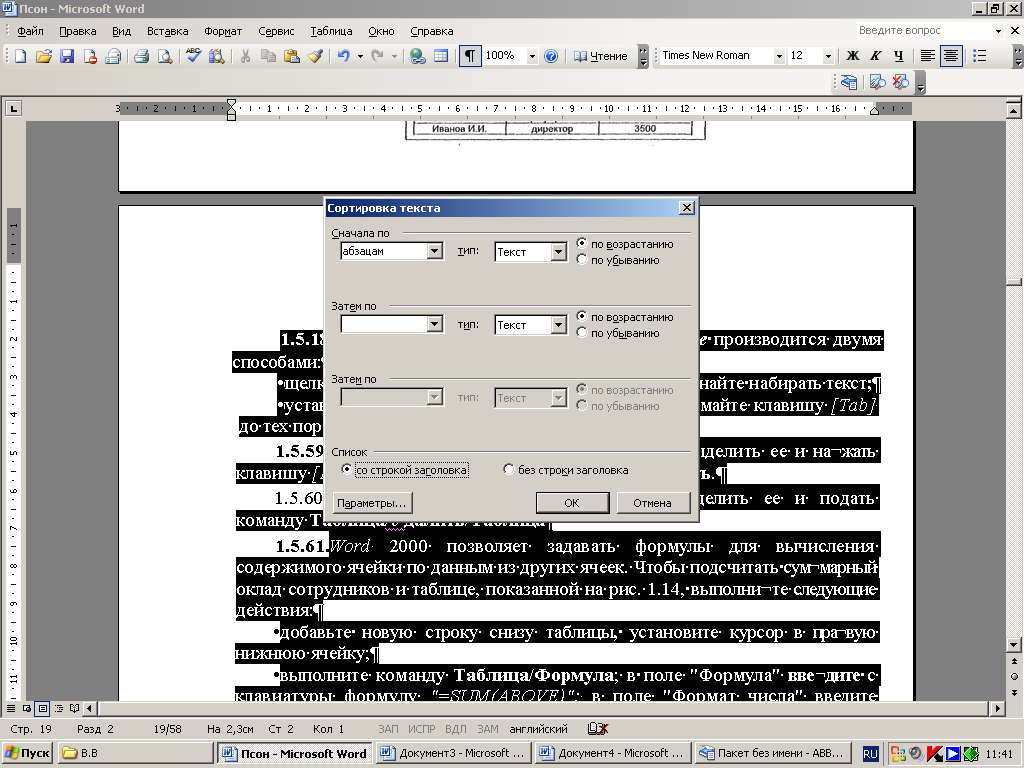Open Print Preview from the toolbar
Screen dimensions: 1024x768
click(165, 56)
